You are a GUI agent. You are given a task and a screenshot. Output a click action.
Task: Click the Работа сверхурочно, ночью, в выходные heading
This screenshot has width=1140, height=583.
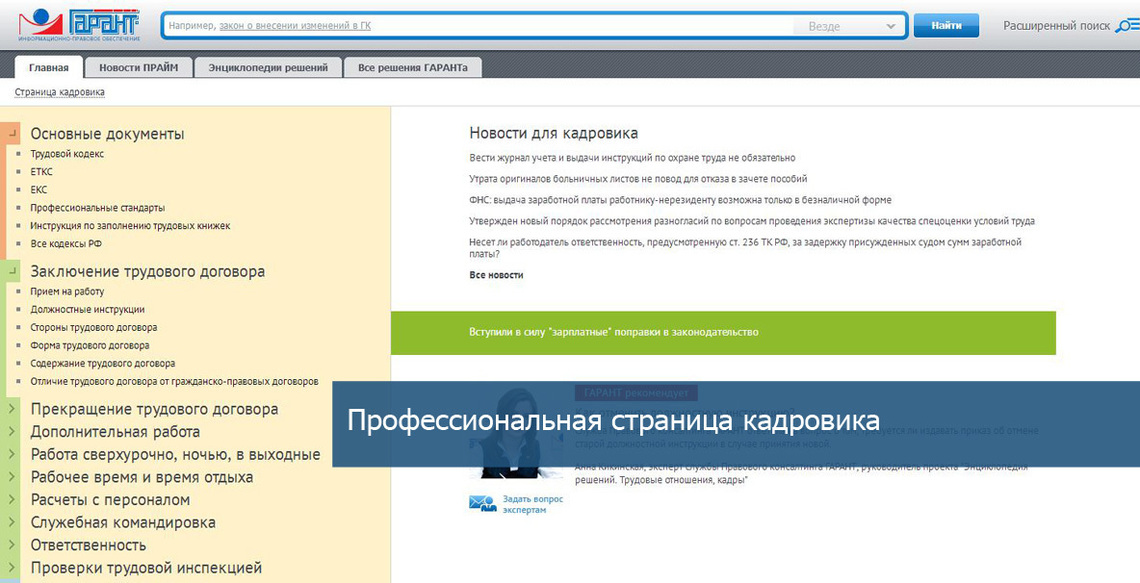pyautogui.click(x=175, y=455)
